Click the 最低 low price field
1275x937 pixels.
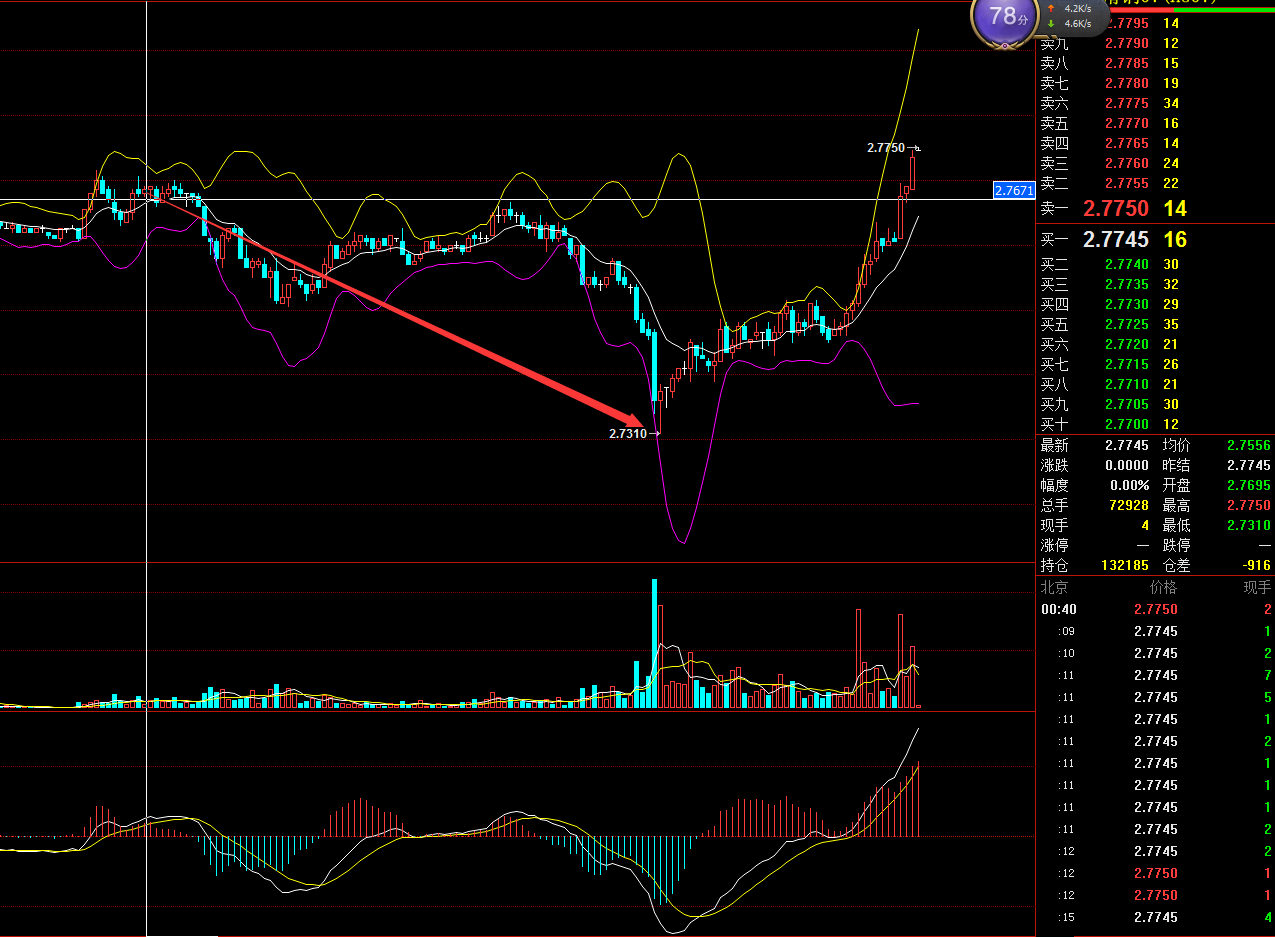click(1217, 525)
